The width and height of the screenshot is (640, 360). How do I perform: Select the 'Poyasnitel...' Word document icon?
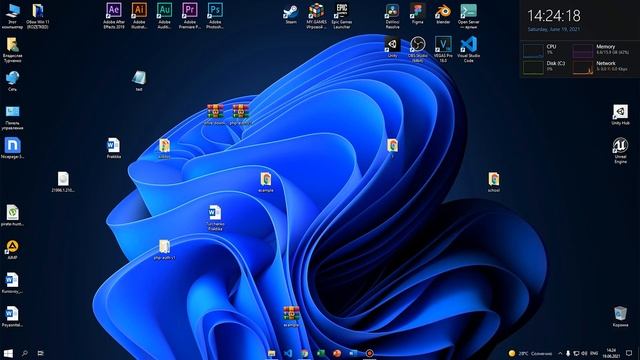(x=12, y=317)
